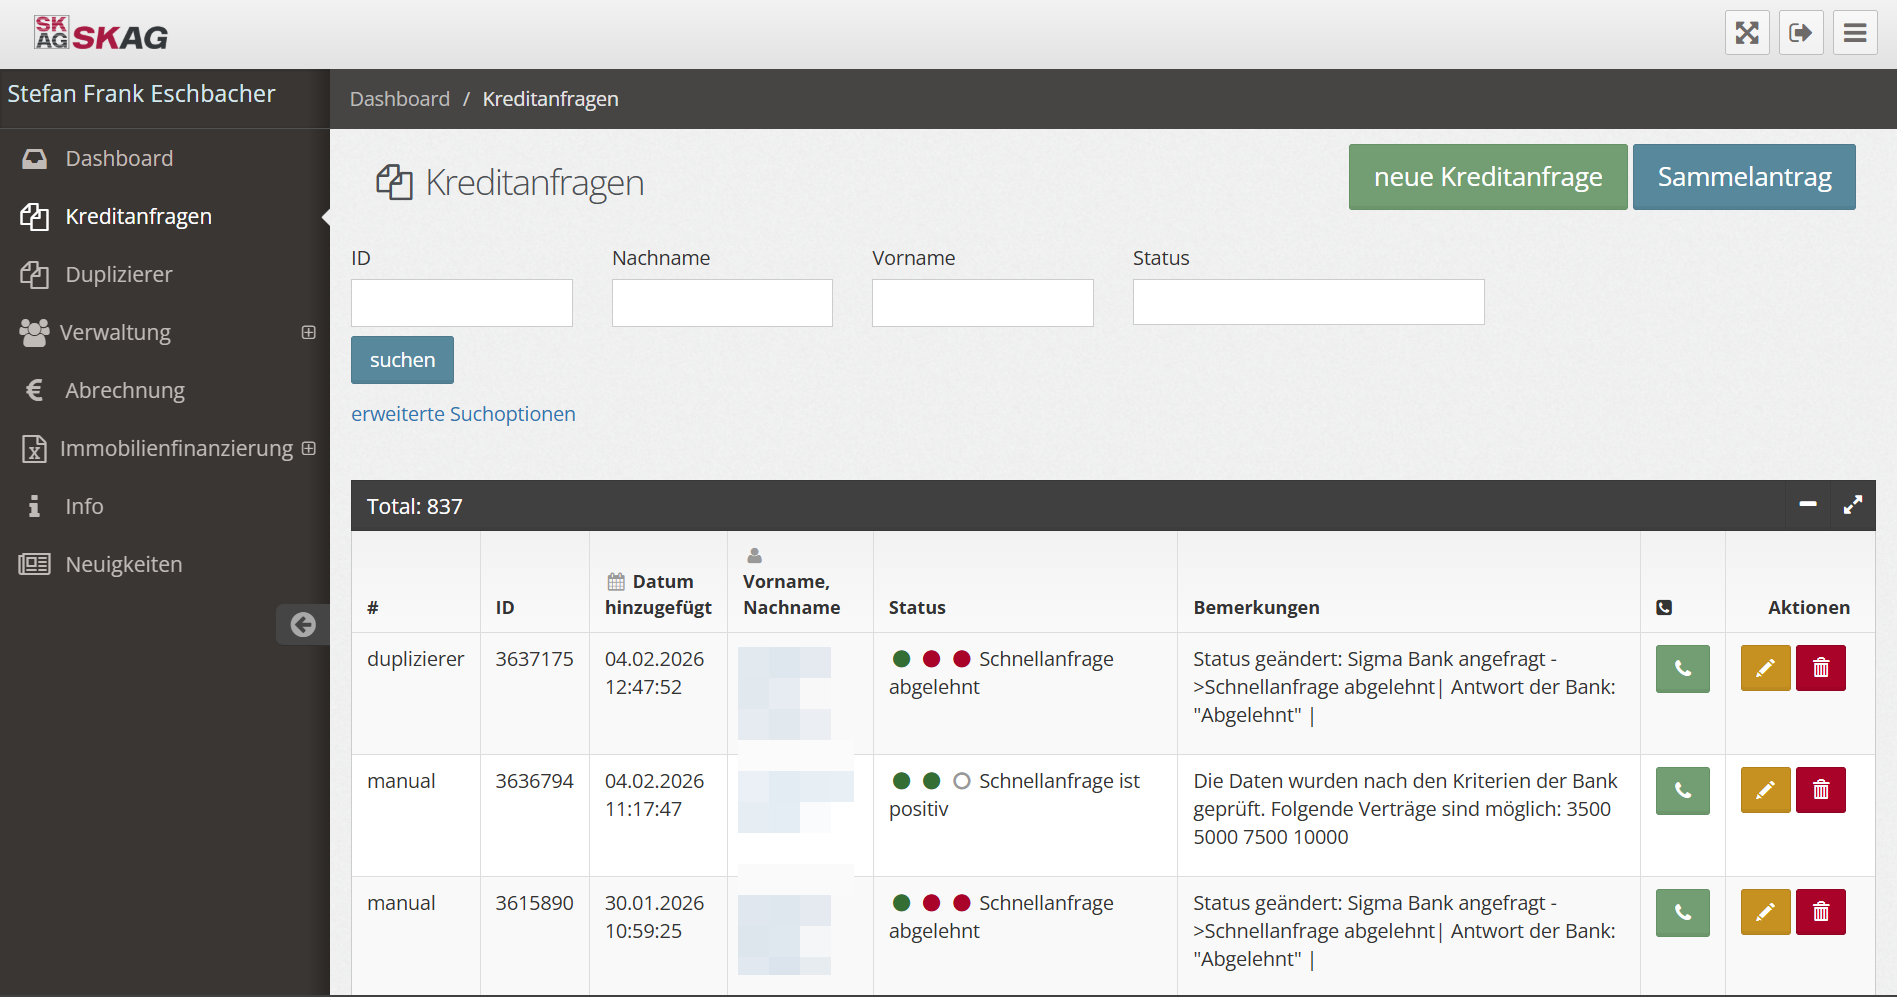Collapse the Total 837 table panel

point(1808,505)
